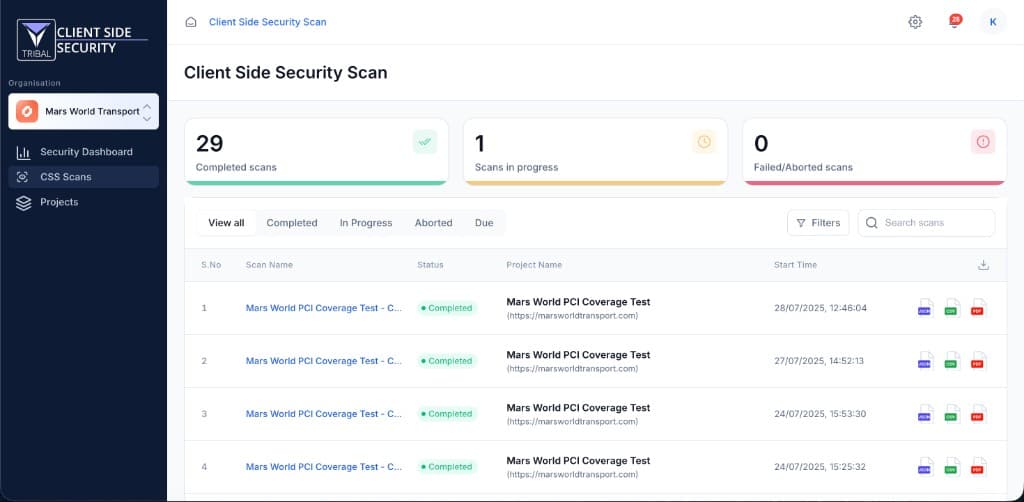The width and height of the screenshot is (1024, 502).
Task: Click the Search scans input field
Action: 927,223
